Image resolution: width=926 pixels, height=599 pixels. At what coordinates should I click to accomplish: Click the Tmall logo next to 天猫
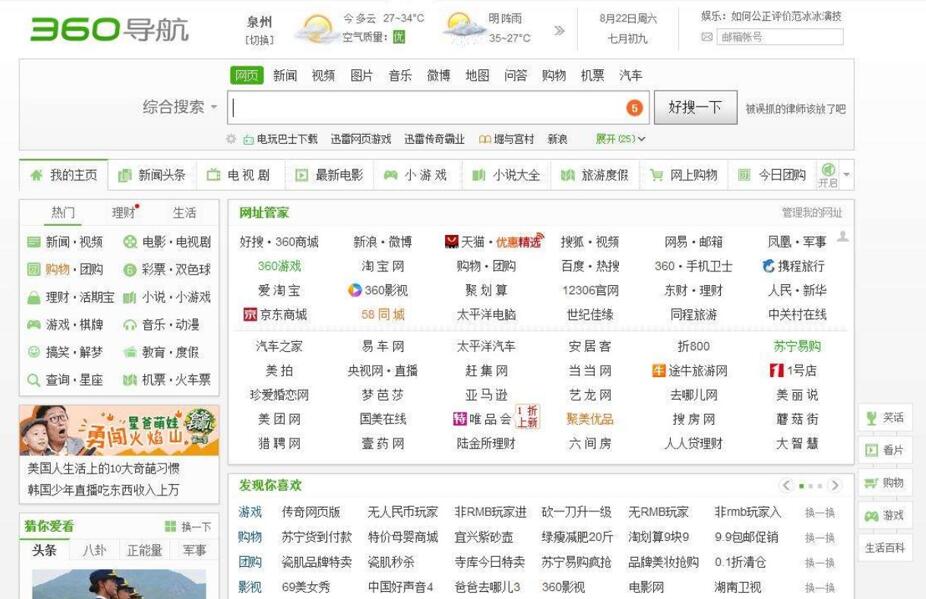pyautogui.click(x=451, y=242)
